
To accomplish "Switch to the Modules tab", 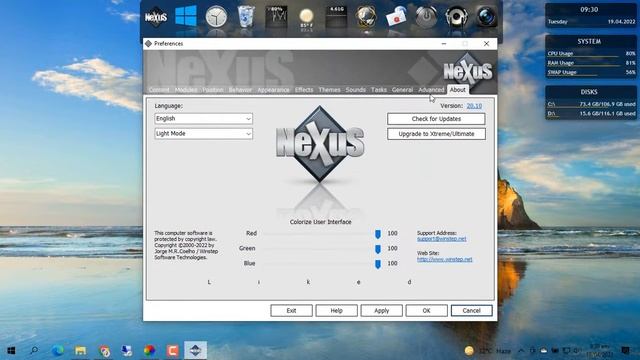I will (186, 90).
